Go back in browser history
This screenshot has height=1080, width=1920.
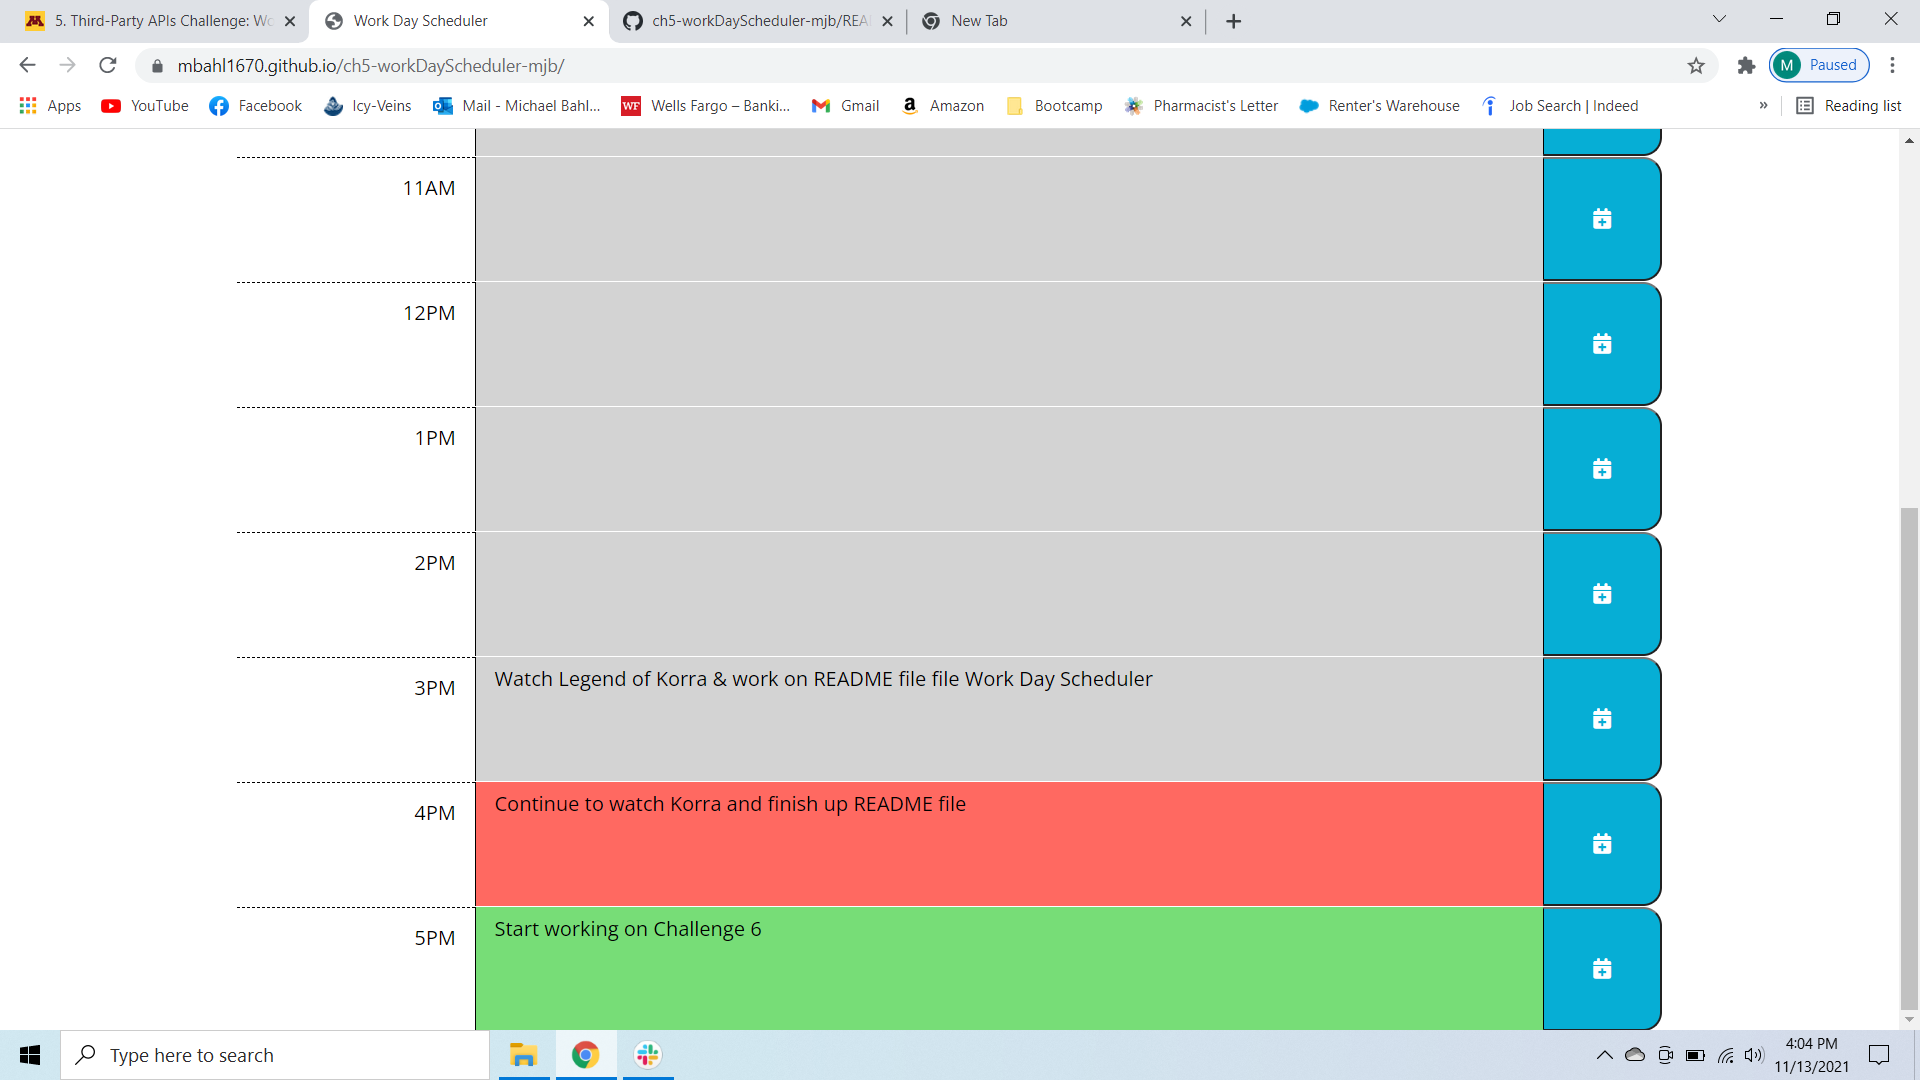pos(27,65)
